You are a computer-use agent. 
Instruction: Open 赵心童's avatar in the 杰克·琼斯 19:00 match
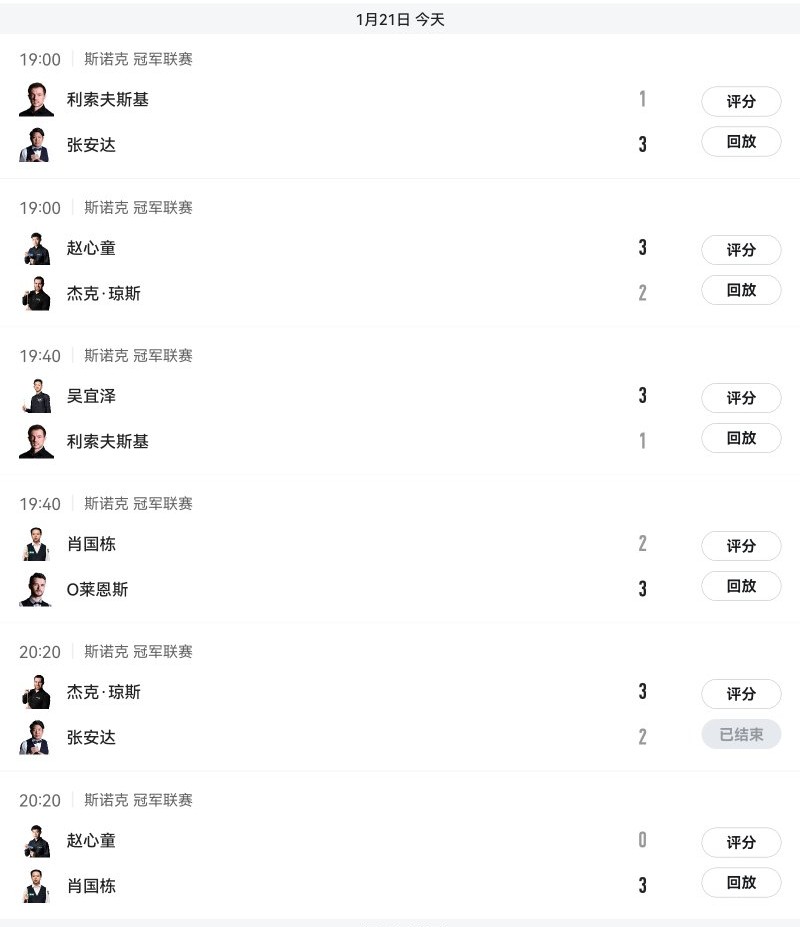pyautogui.click(x=36, y=248)
